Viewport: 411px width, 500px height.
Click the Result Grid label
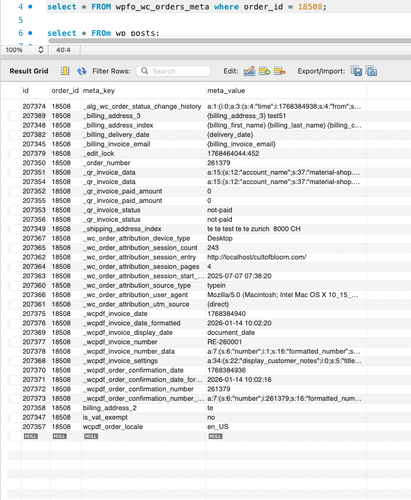pos(29,71)
